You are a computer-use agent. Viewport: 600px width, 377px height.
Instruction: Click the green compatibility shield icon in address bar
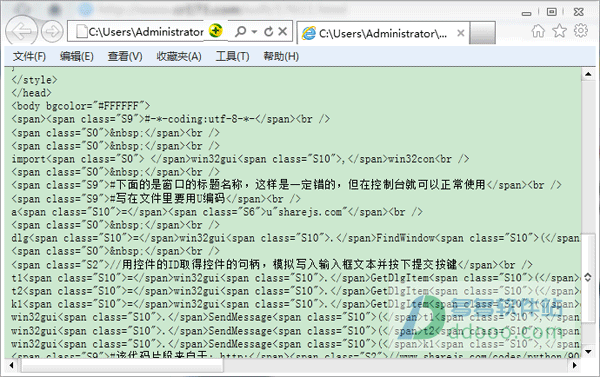216,31
